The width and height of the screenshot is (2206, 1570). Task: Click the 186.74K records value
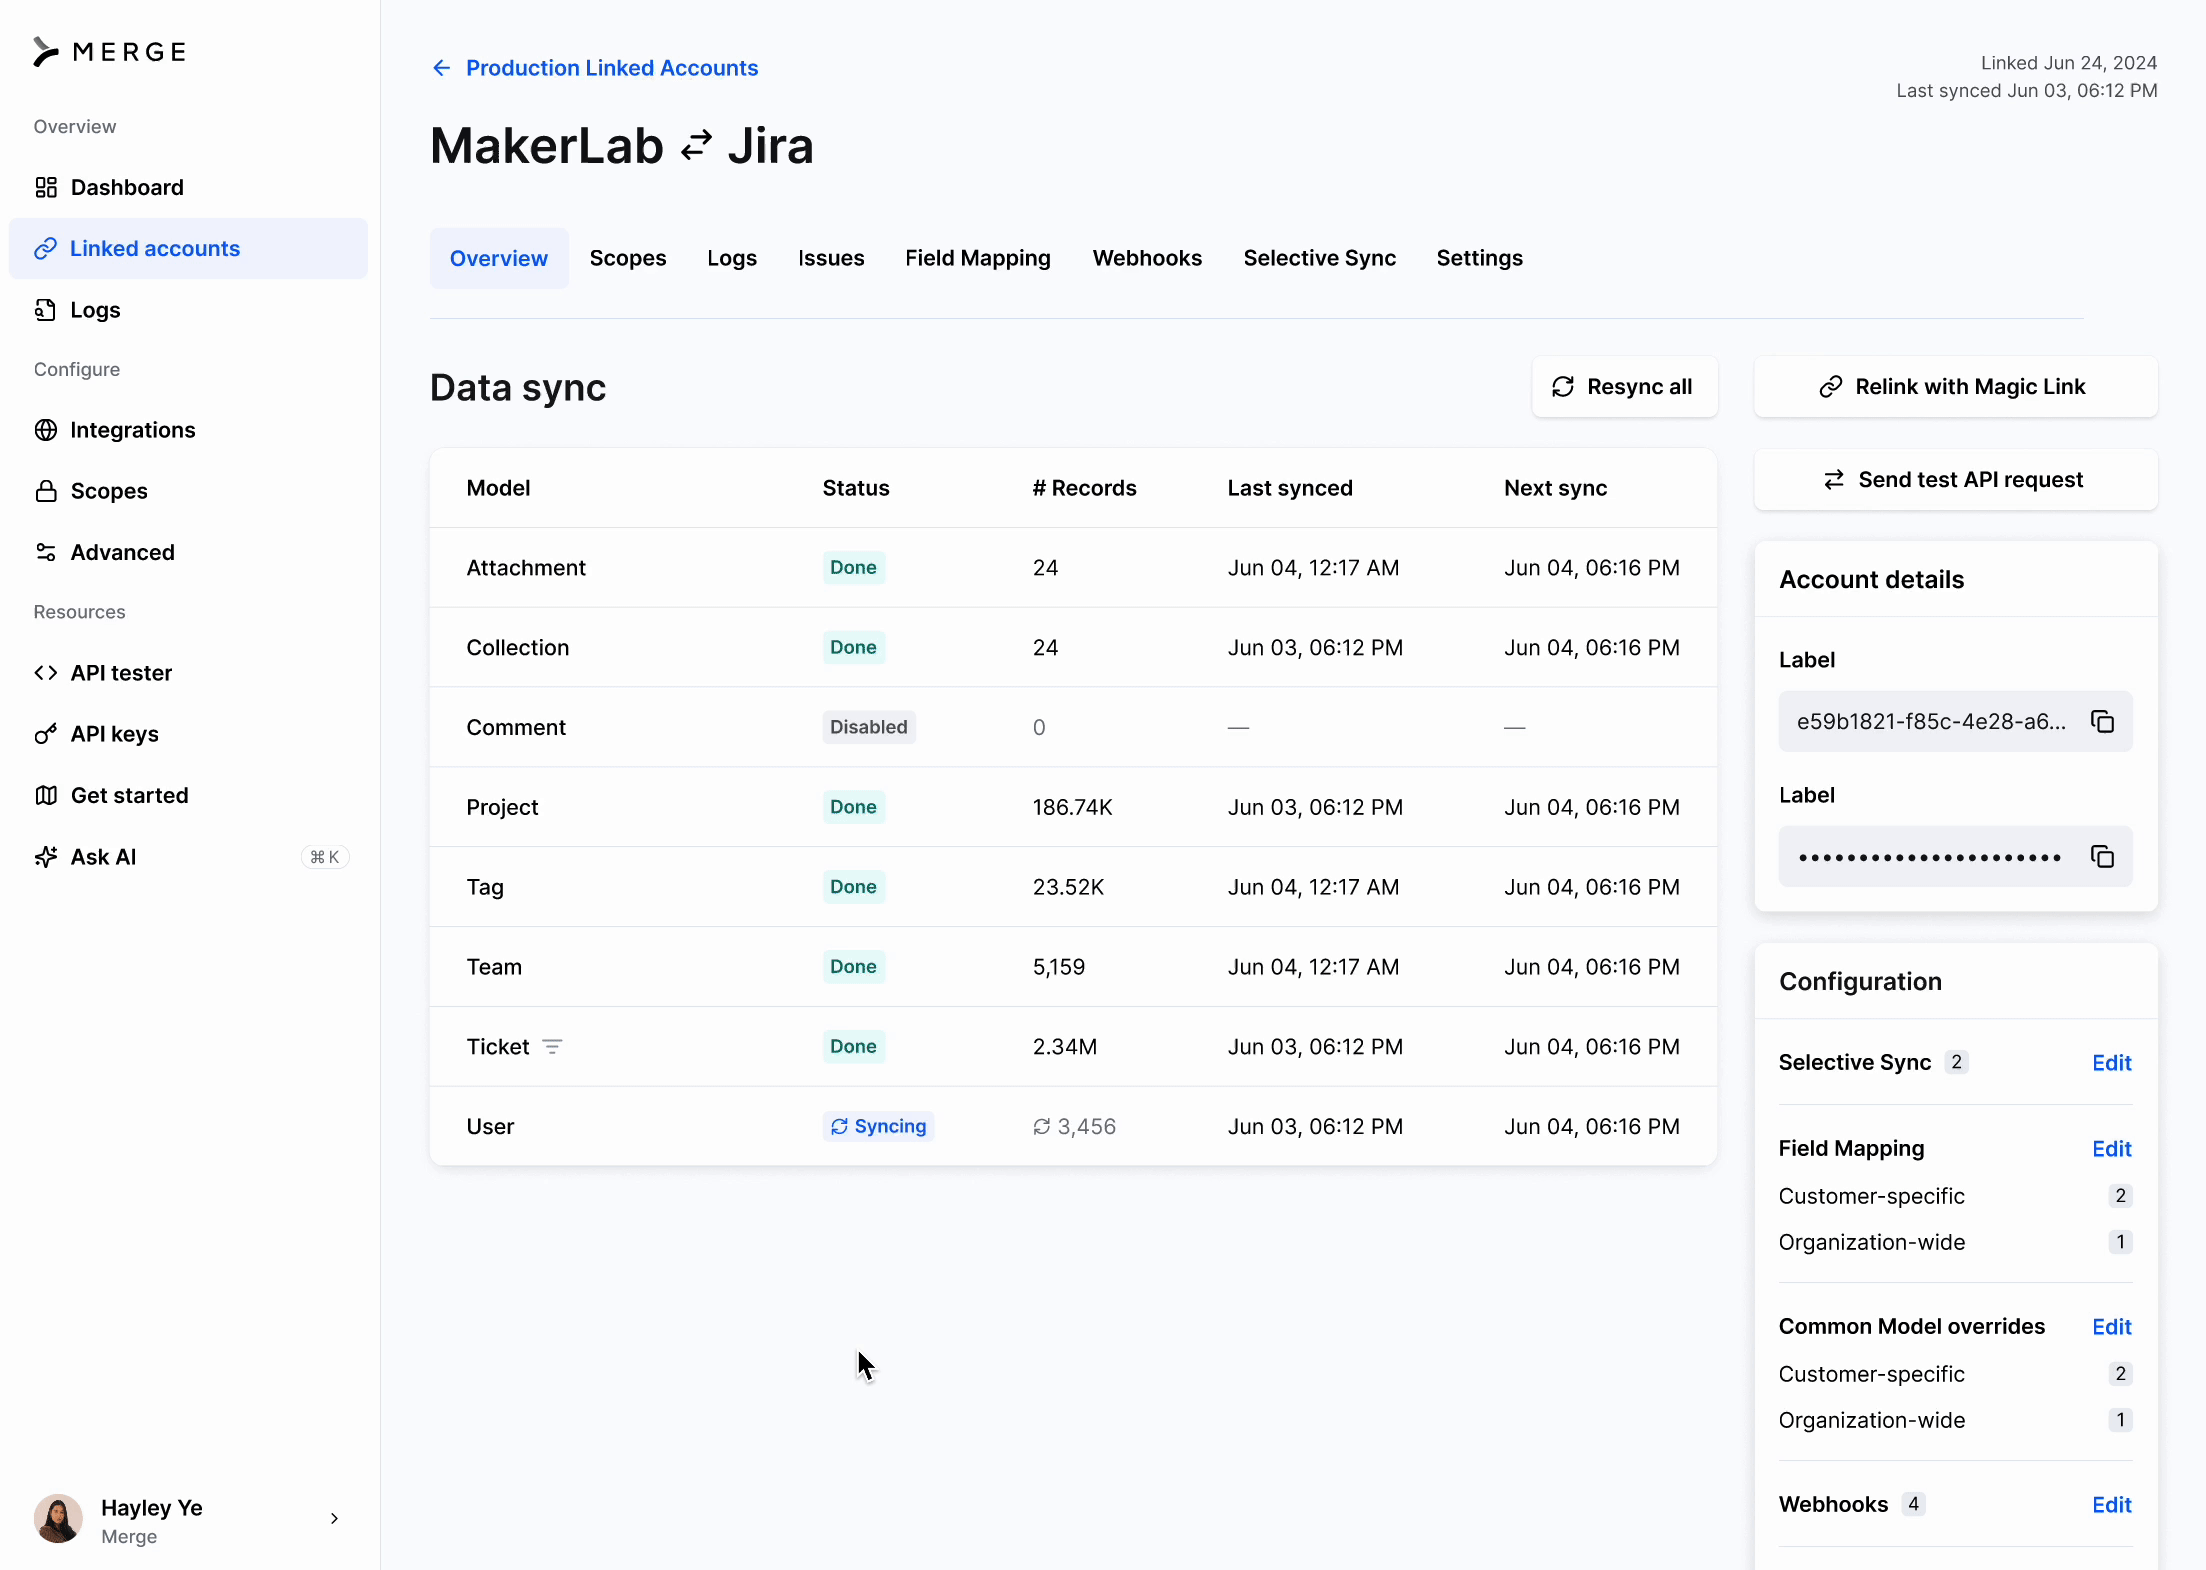[x=1072, y=807]
